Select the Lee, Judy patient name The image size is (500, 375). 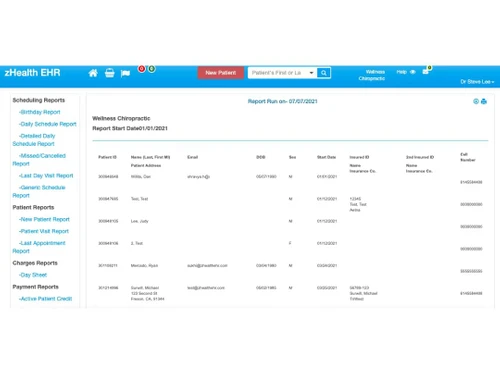pyautogui.click(x=140, y=221)
